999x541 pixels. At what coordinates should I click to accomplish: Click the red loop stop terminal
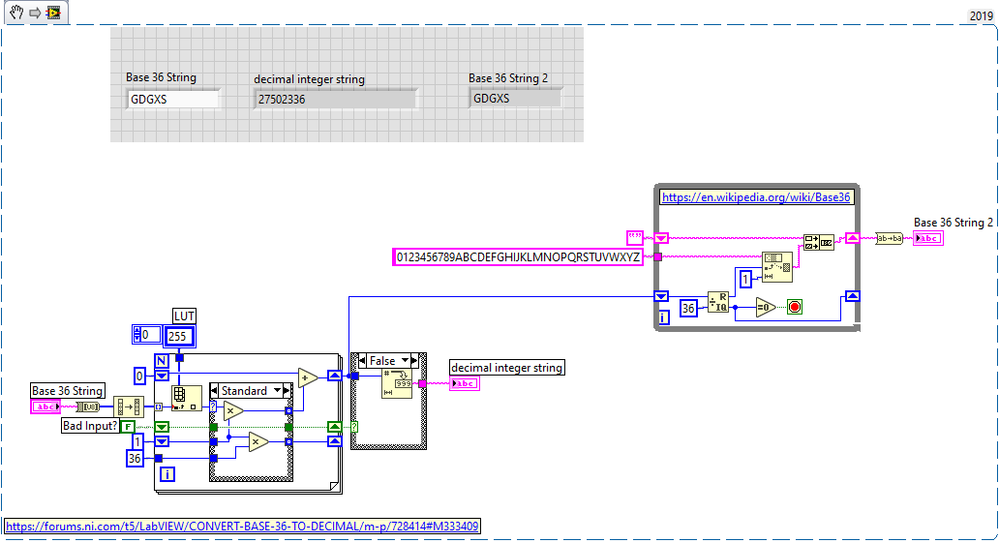coord(794,307)
